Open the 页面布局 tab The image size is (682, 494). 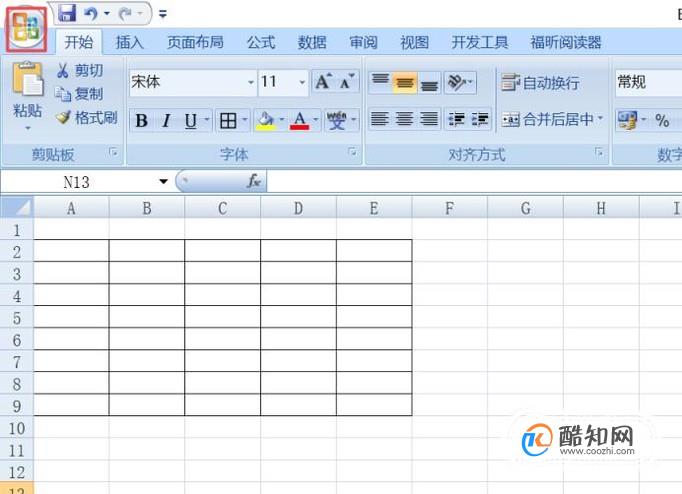(x=195, y=42)
